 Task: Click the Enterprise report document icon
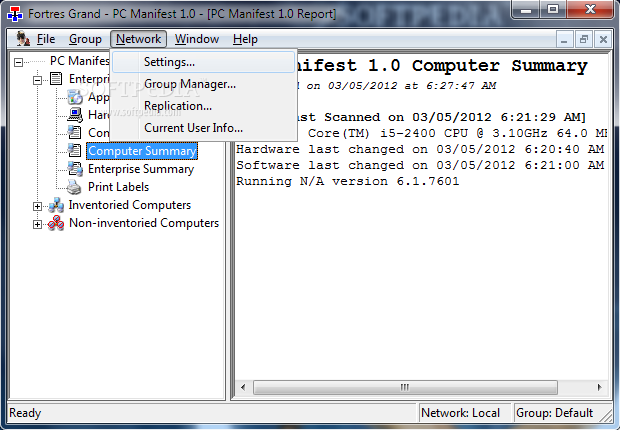[56, 79]
